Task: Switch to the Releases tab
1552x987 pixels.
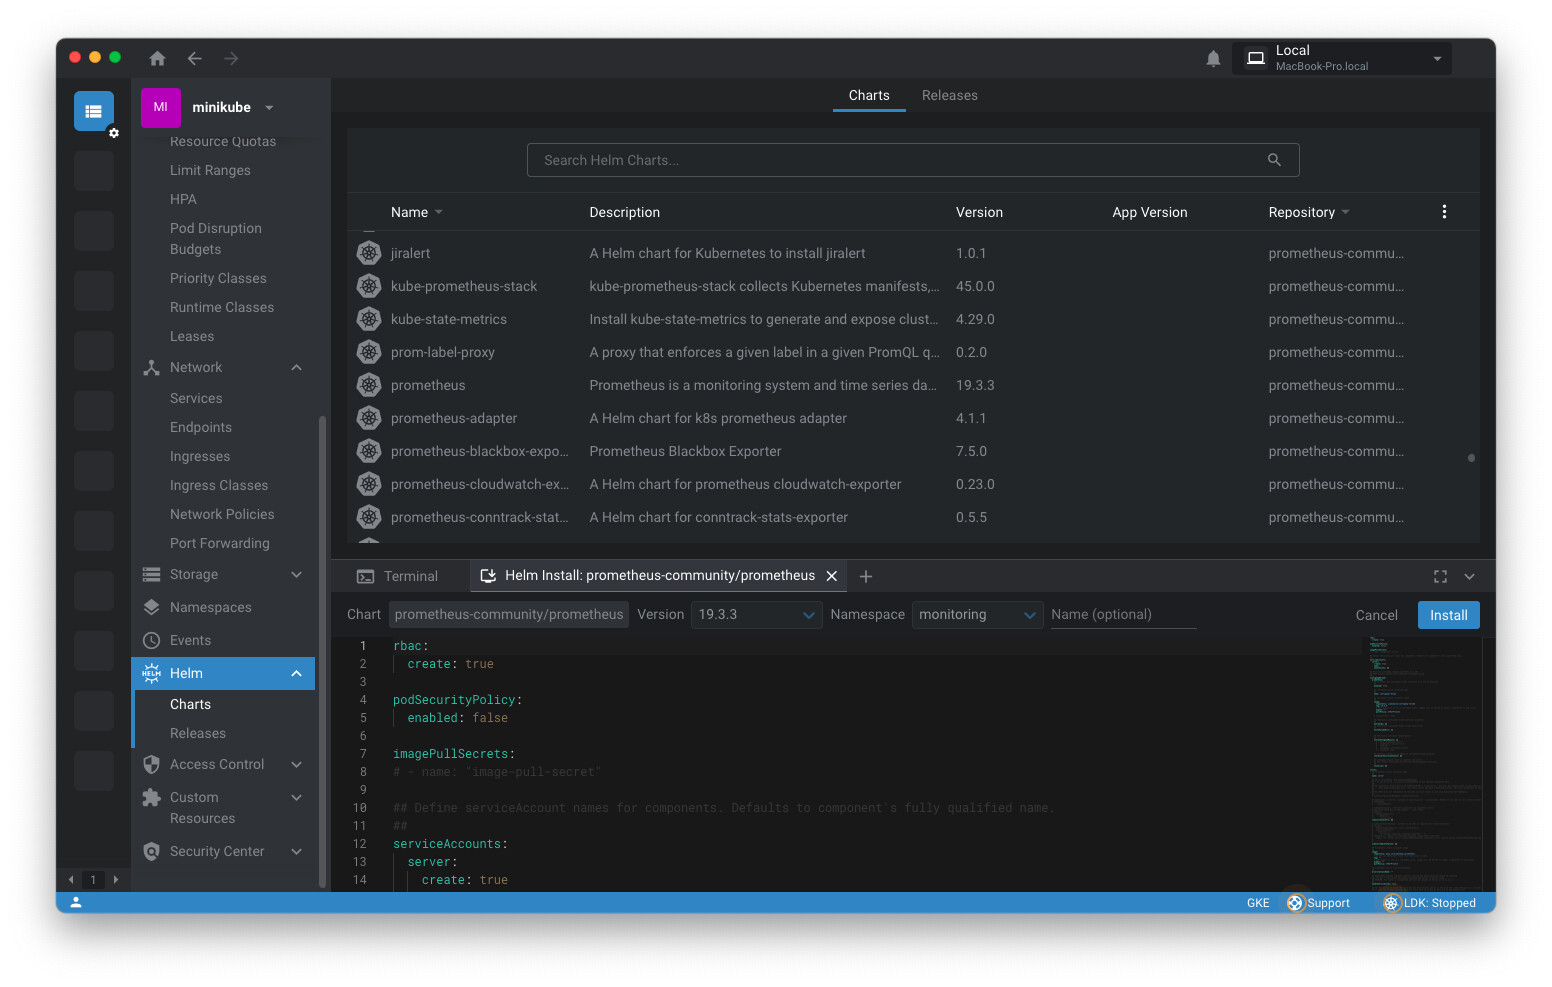Action: [x=949, y=96]
